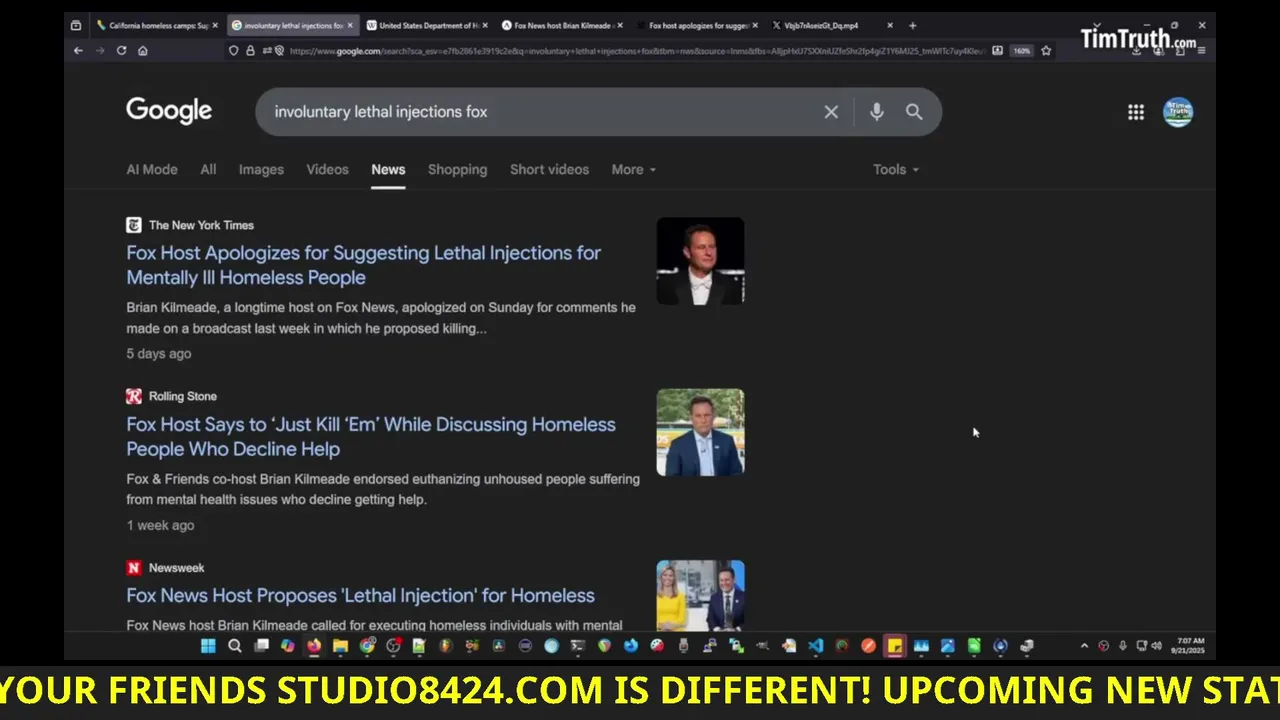The image size is (1280, 720).
Task: Open File Explorer from the taskbar
Action: coord(340,646)
